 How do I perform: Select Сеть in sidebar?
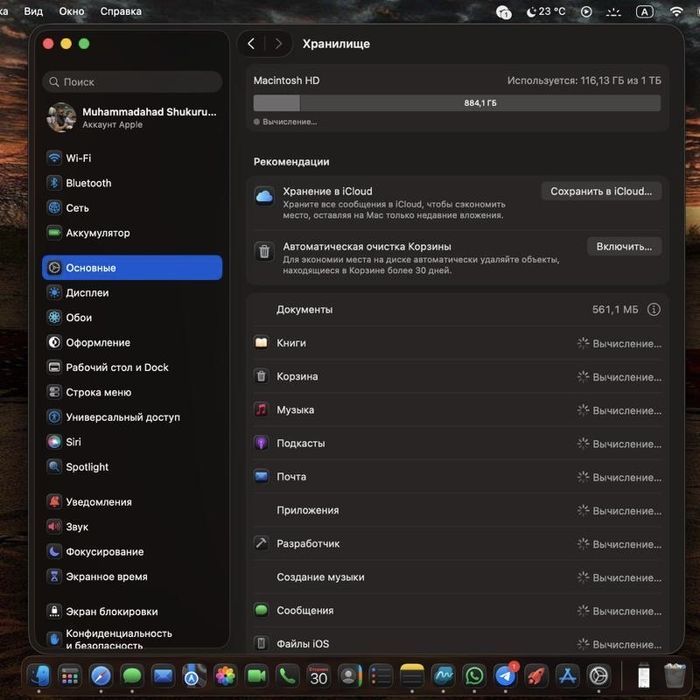click(132, 208)
